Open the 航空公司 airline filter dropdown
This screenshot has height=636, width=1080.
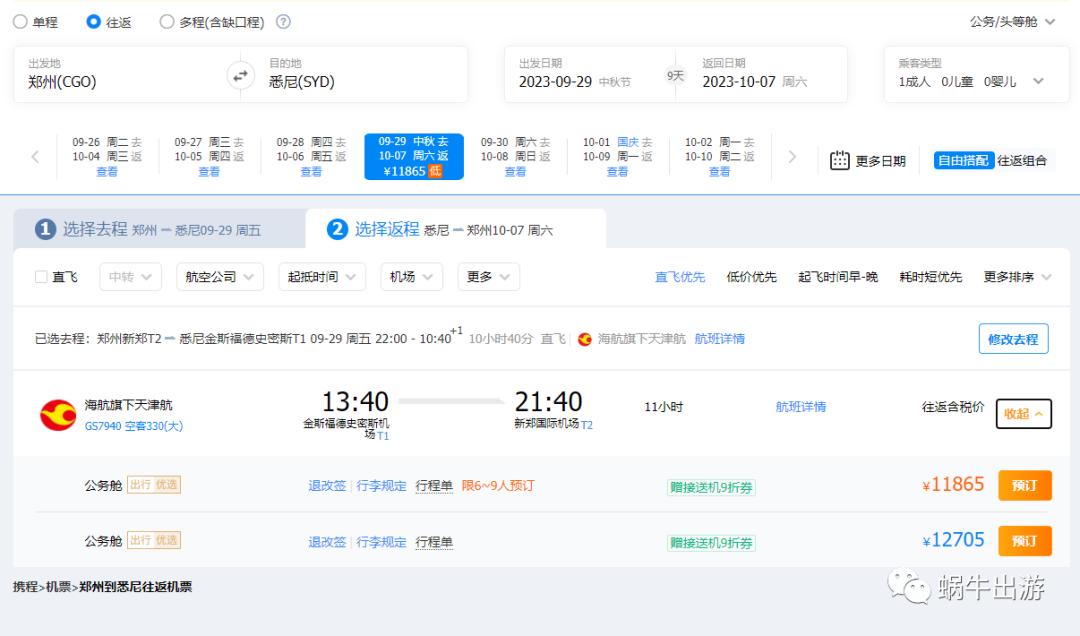tap(221, 277)
